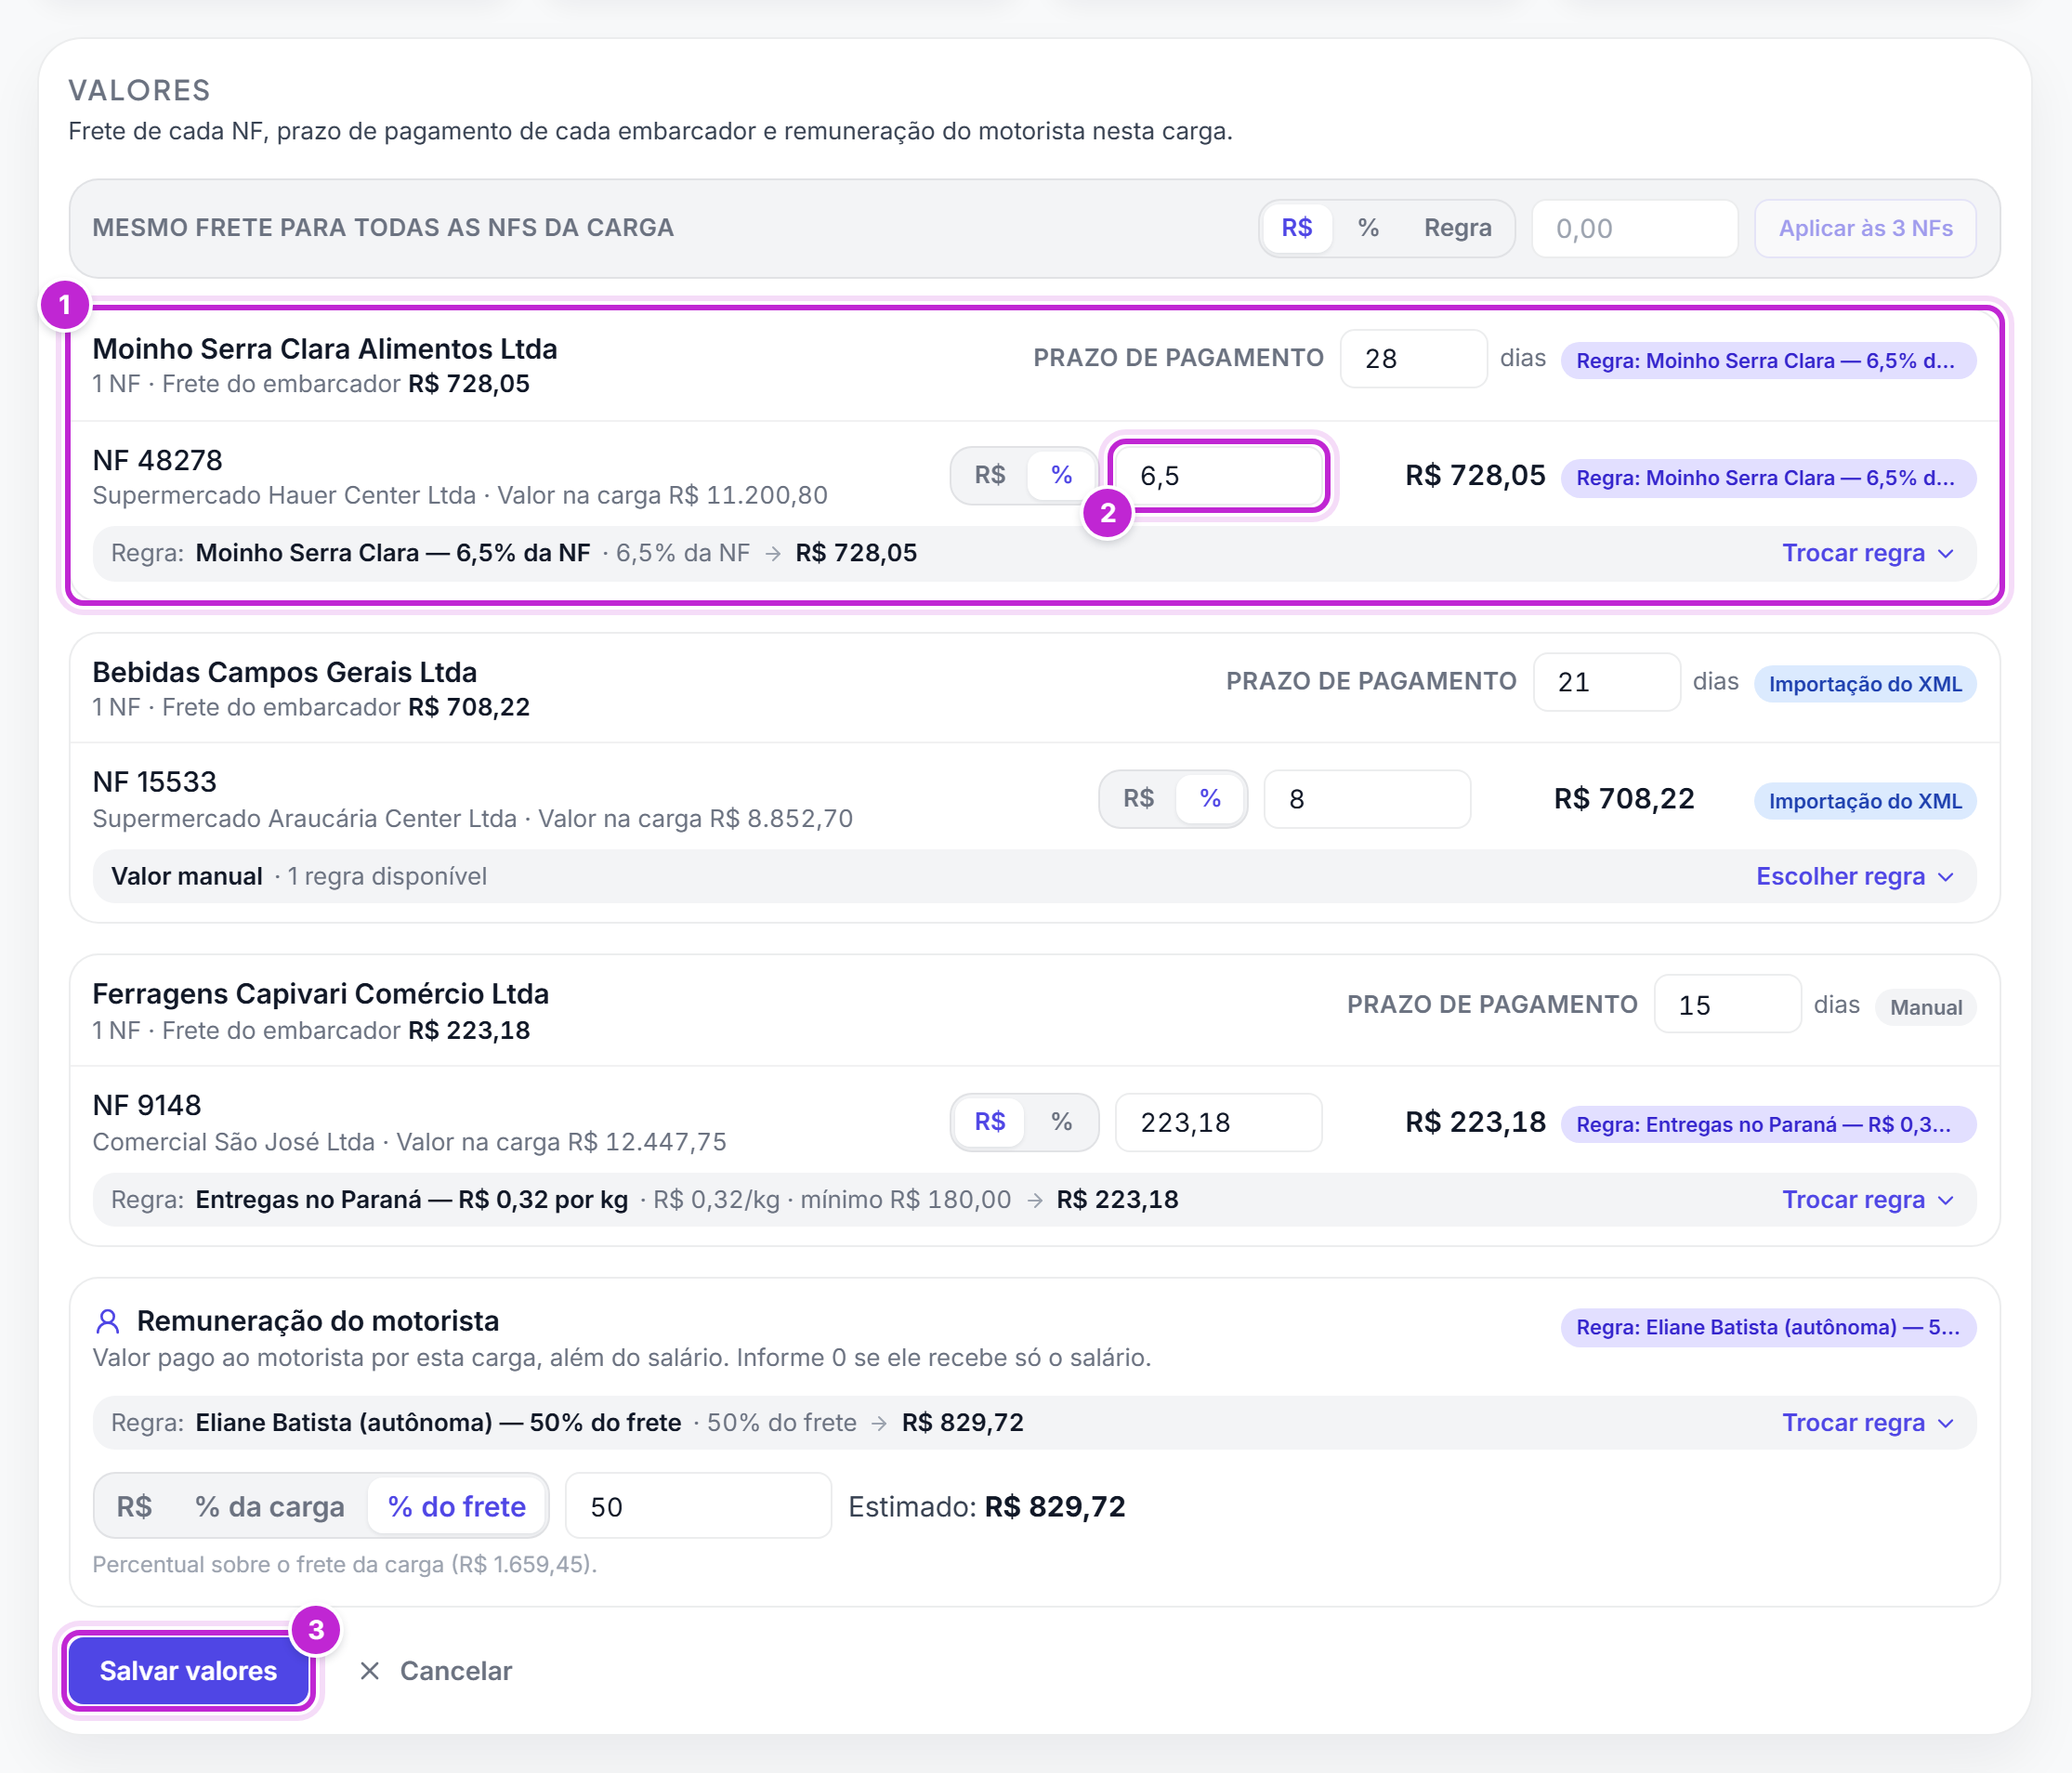
Task: Open Escolher regra dropdown for NF 15533
Action: point(1855,876)
